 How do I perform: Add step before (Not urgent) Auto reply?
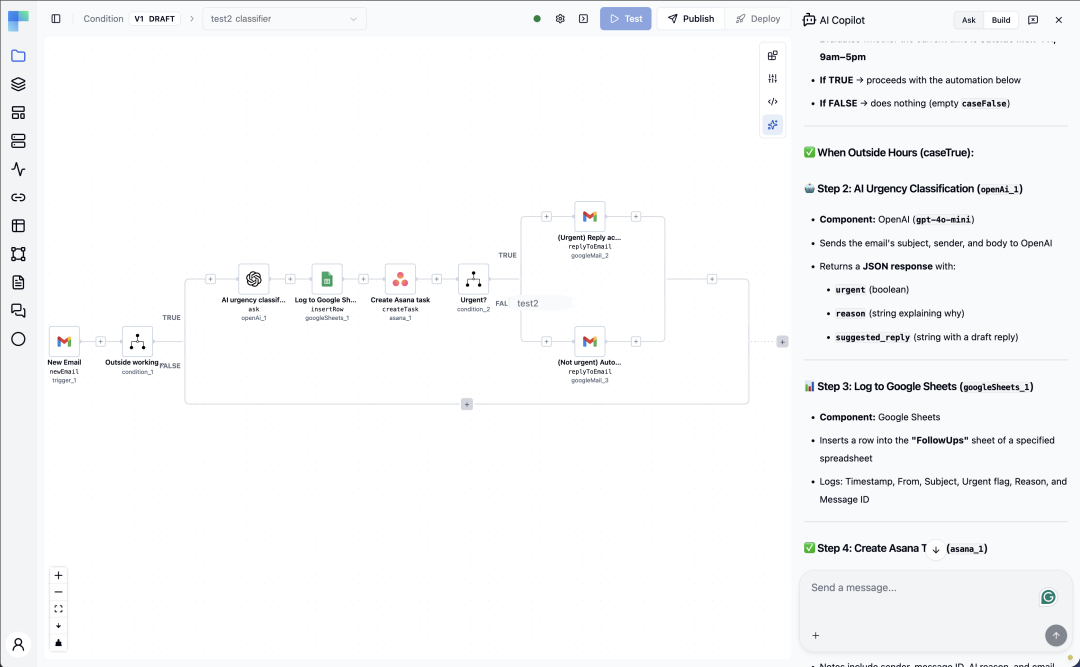click(x=546, y=342)
